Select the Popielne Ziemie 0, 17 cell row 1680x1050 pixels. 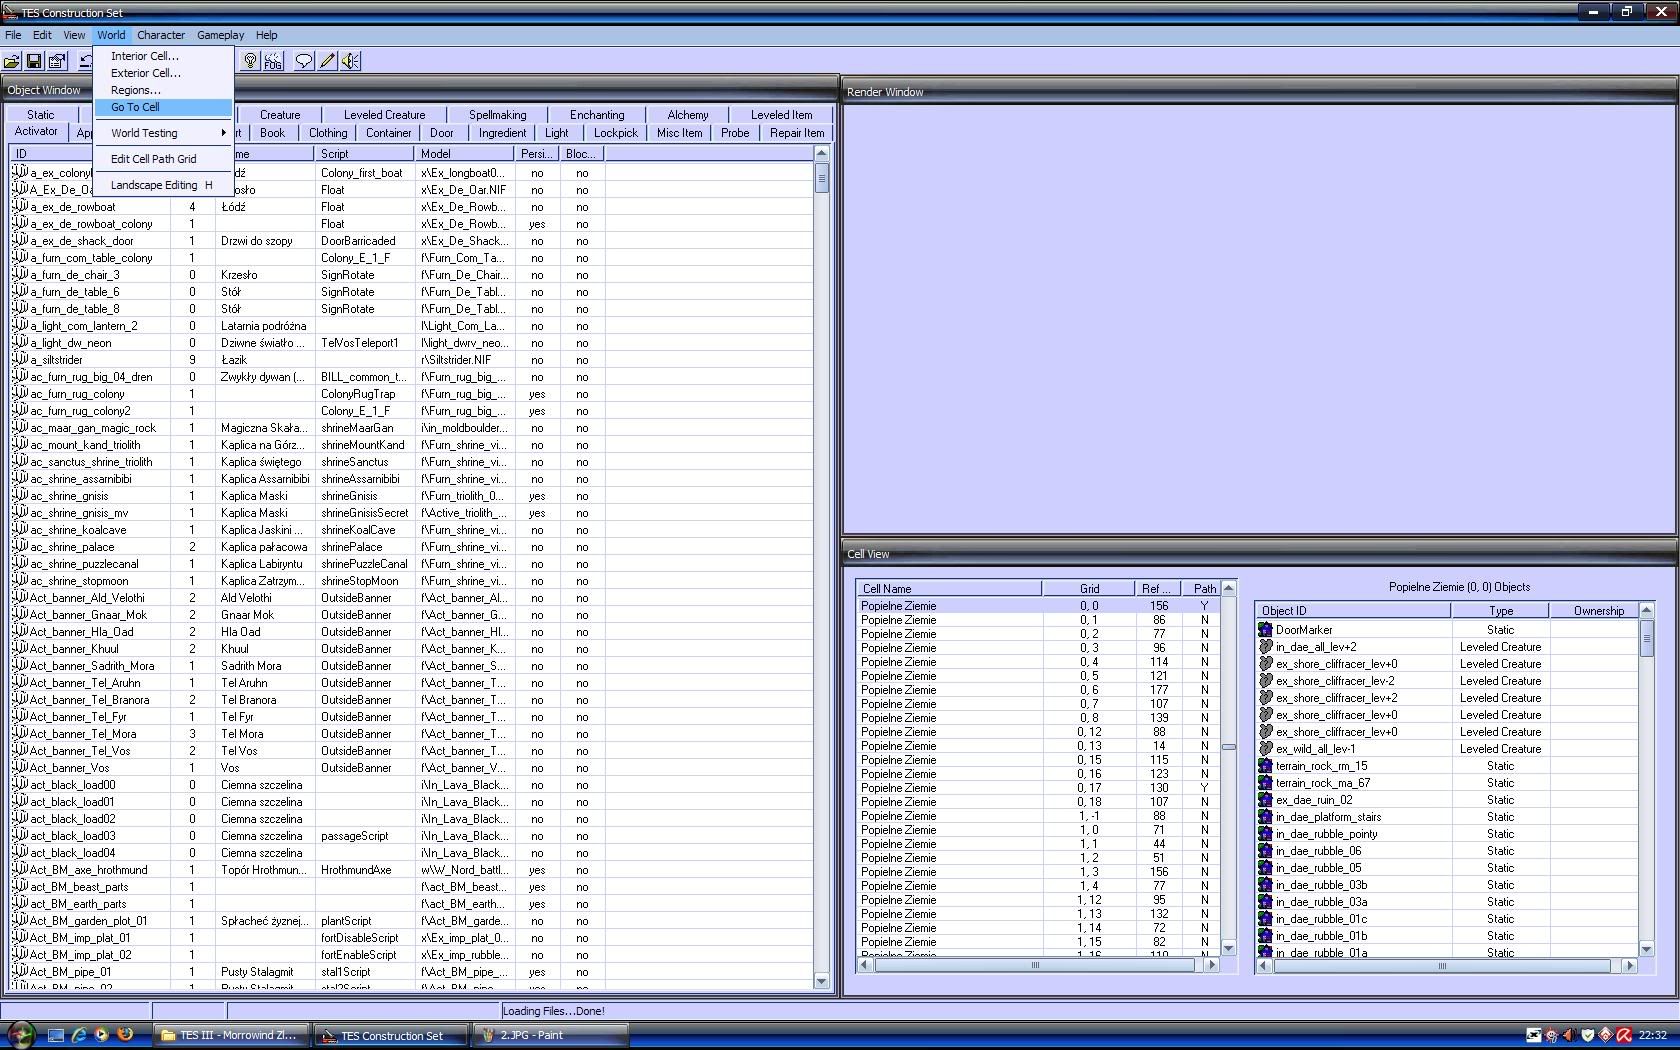click(x=1038, y=788)
